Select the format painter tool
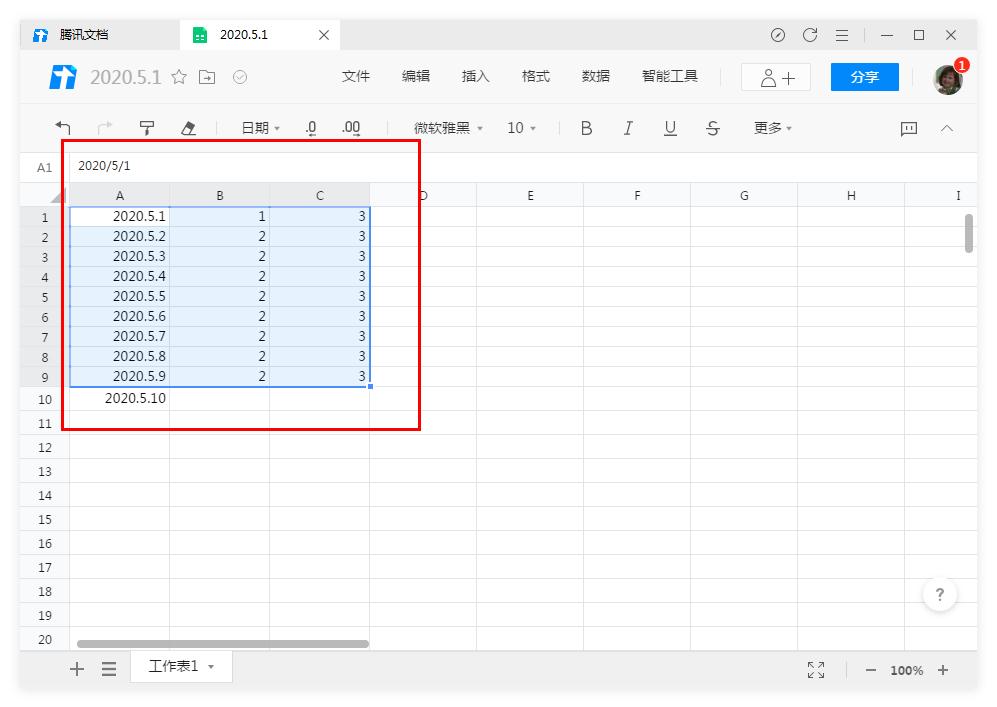 [146, 128]
